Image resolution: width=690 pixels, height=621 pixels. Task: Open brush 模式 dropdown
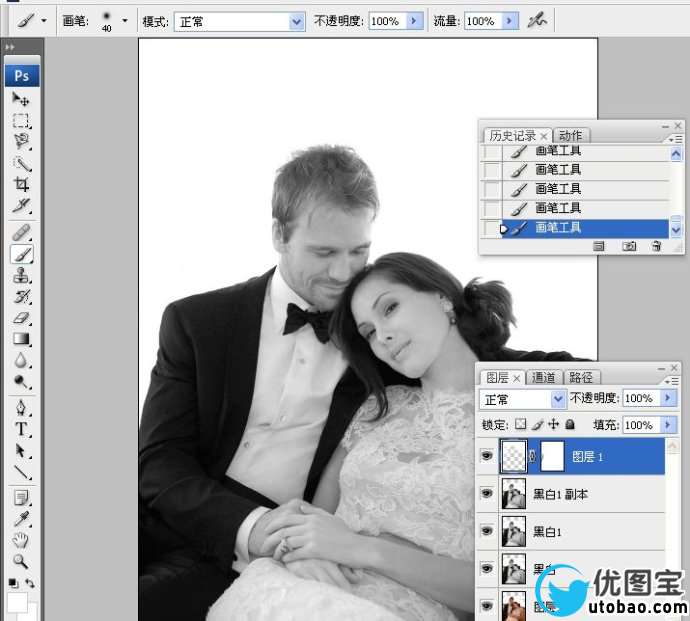[x=297, y=21]
